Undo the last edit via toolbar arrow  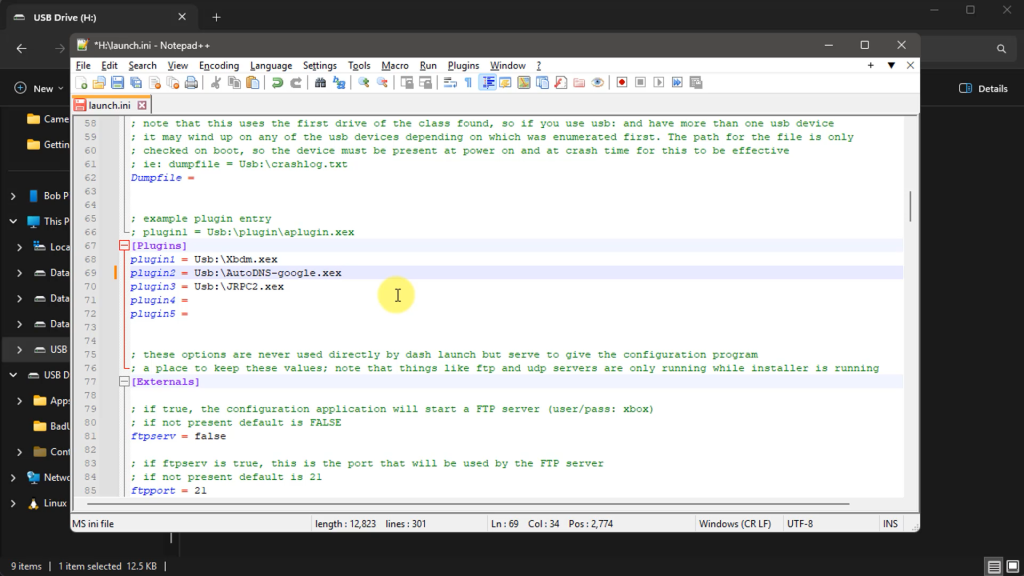click(x=277, y=83)
